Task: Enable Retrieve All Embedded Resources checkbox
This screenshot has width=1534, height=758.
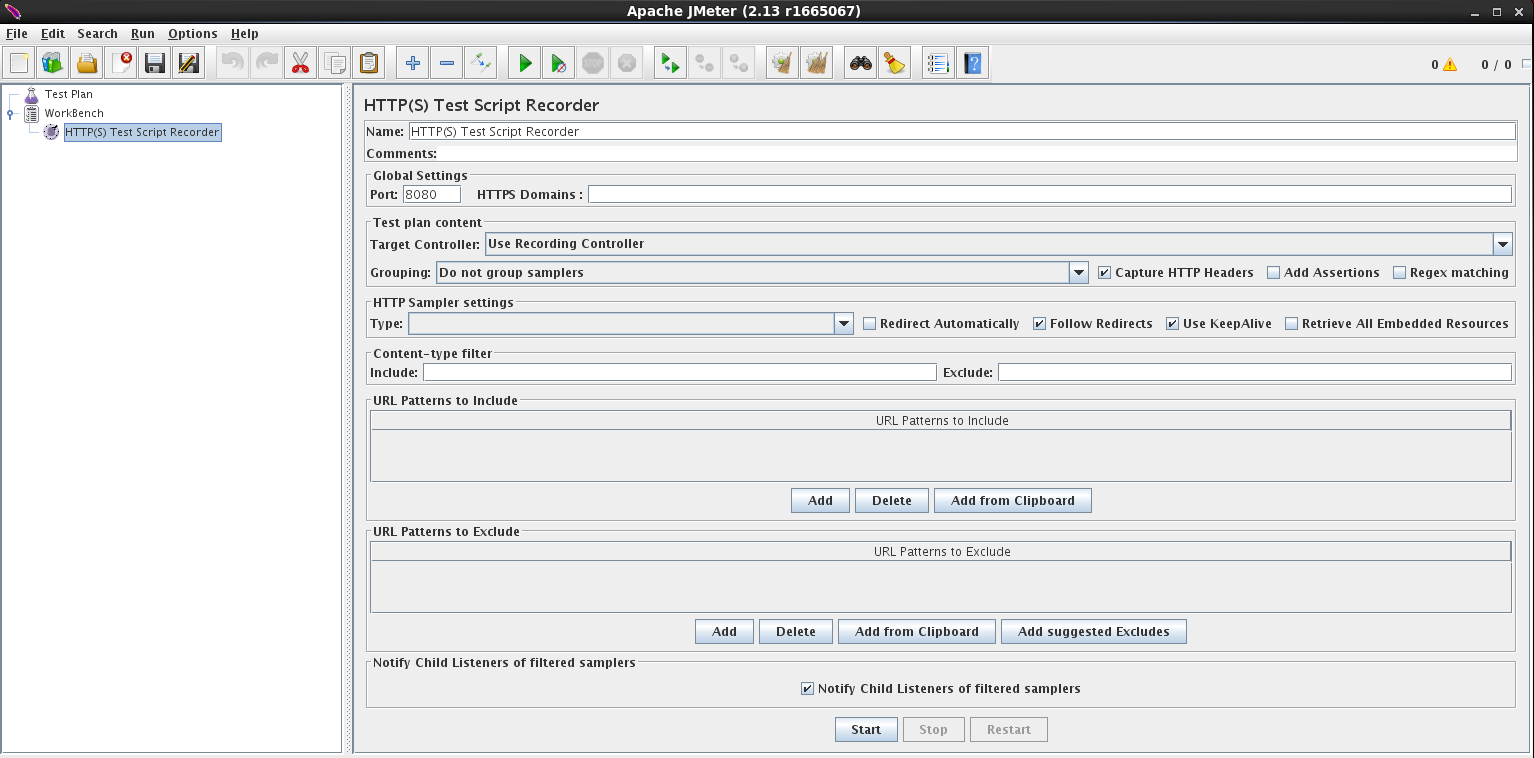Action: click(1292, 323)
